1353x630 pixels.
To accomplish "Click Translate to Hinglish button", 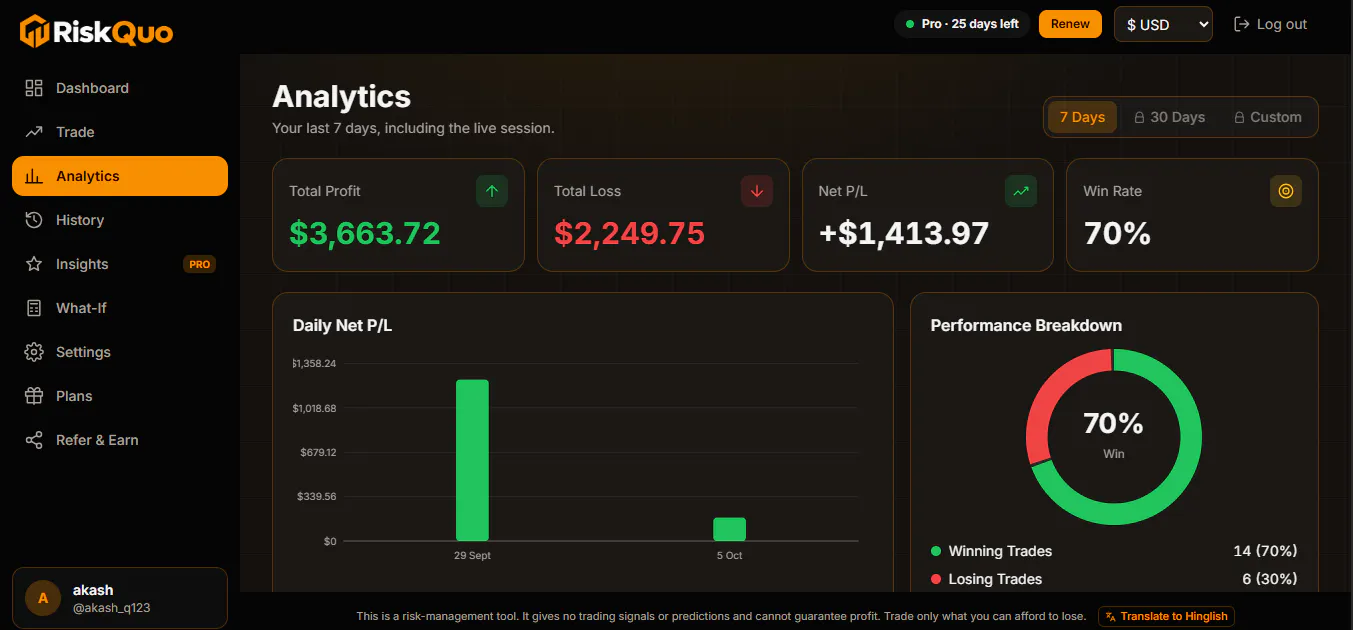I will pyautogui.click(x=1166, y=616).
